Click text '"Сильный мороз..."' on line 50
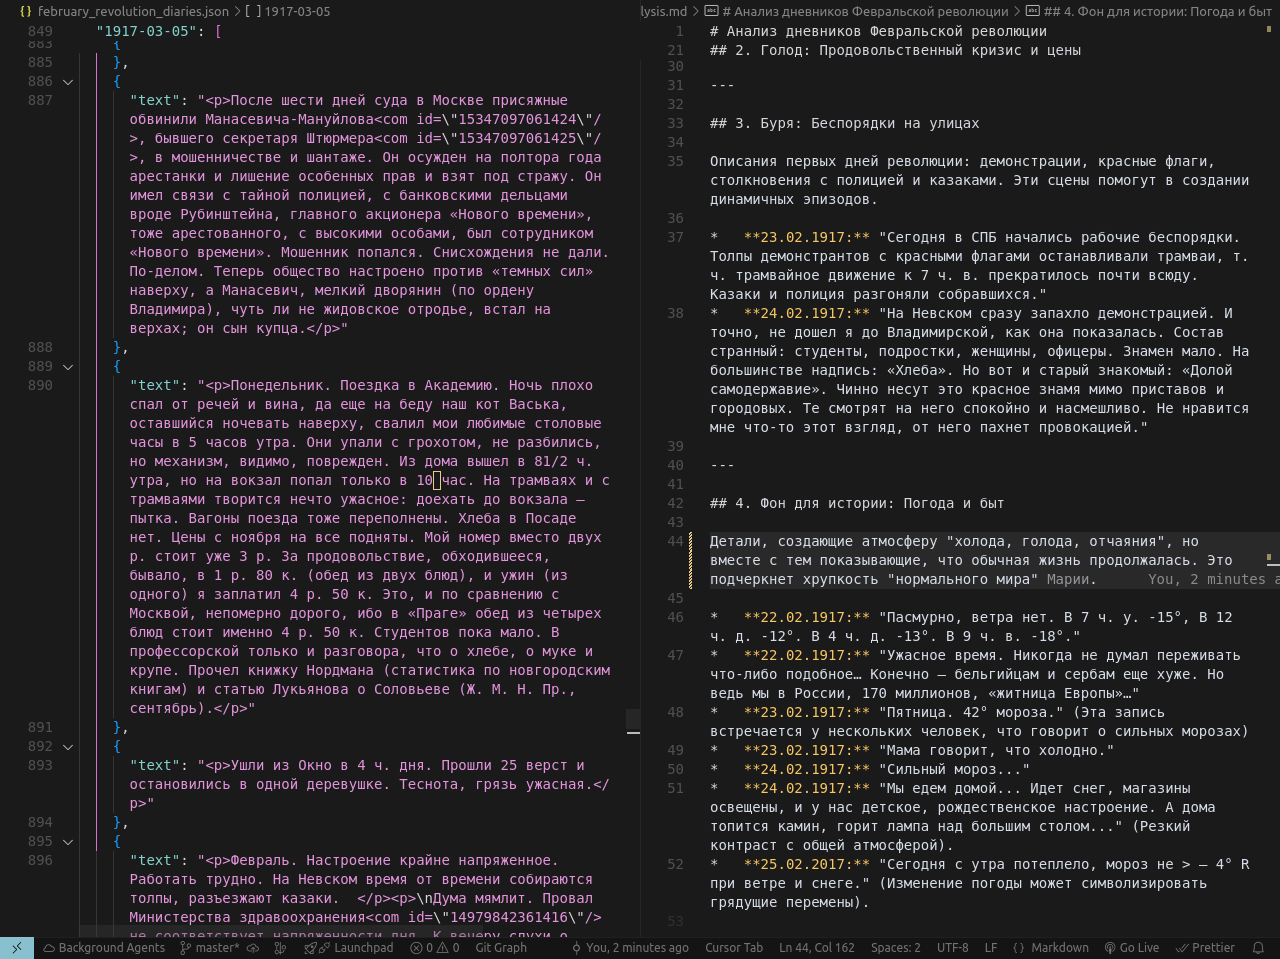 point(954,769)
